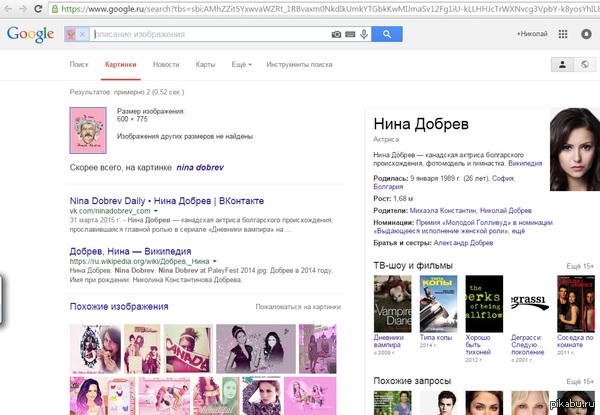600x415 pixels.
Task: Switch to the Новости tab
Action: click(x=166, y=64)
